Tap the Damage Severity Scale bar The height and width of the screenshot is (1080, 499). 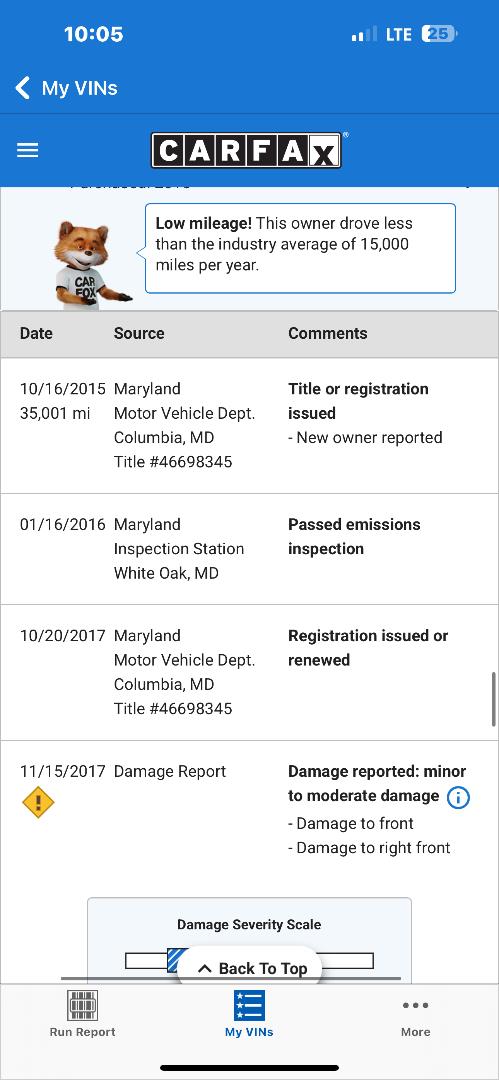click(249, 960)
